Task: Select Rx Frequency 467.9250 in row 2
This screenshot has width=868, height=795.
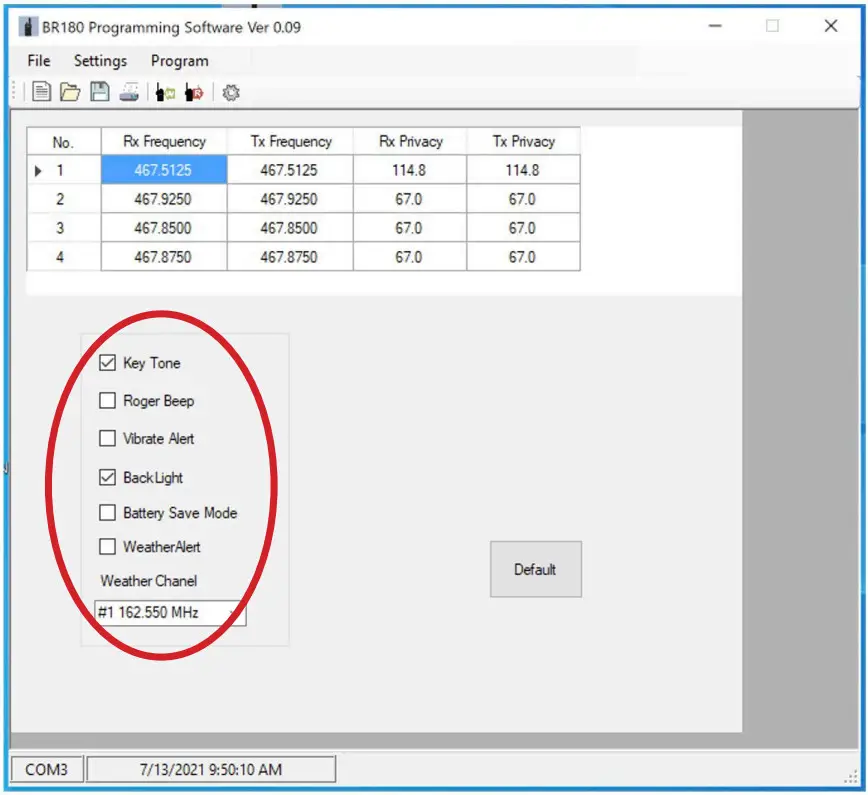Action: pyautogui.click(x=164, y=199)
